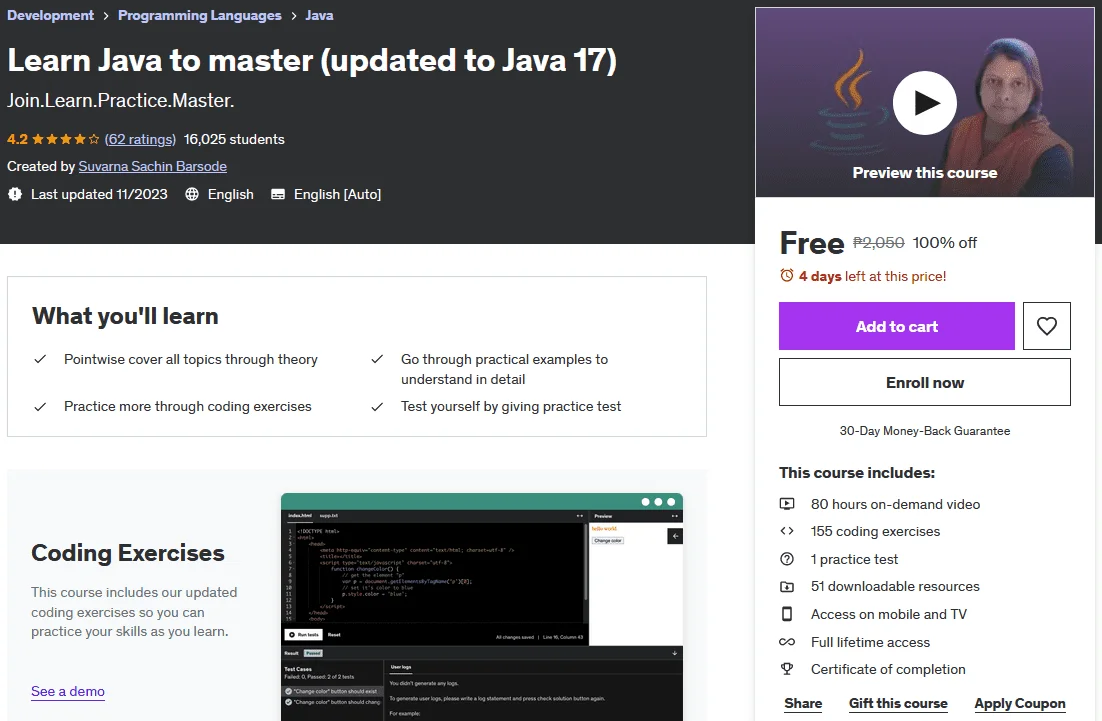Open the Java breadcrumb link
The width and height of the screenshot is (1102, 721).
pyautogui.click(x=319, y=15)
